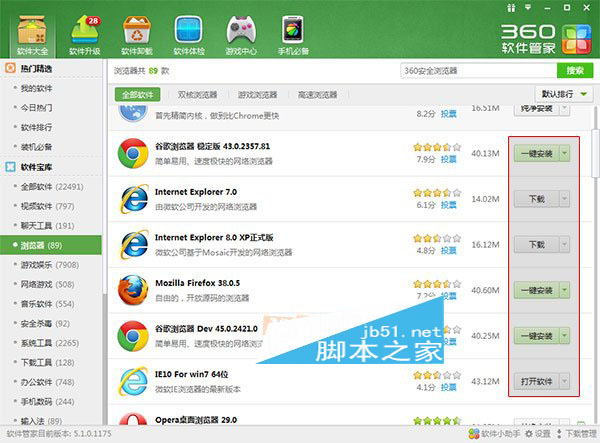Expand dropdown next to Chrome Dev 一键安装
The image size is (600, 443).
point(564,336)
